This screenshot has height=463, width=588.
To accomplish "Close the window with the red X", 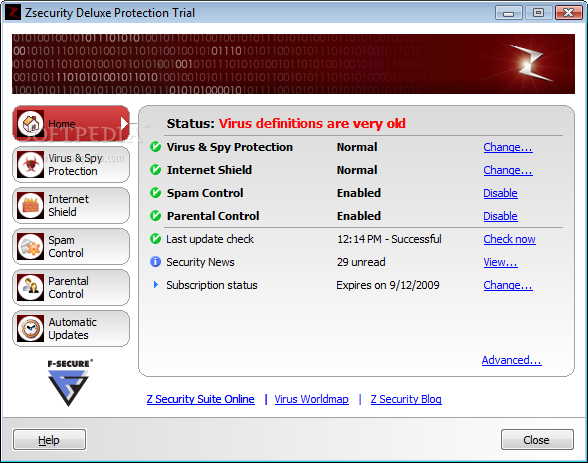I will pyautogui.click(x=568, y=13).
